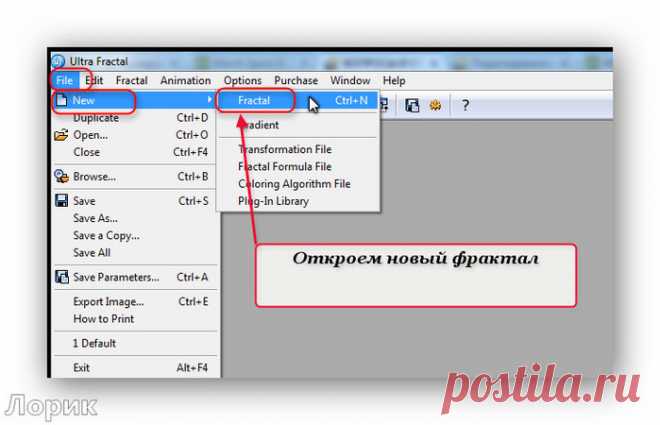
Task: Click the Ultra Fractal title bar icon
Action: (x=57, y=62)
